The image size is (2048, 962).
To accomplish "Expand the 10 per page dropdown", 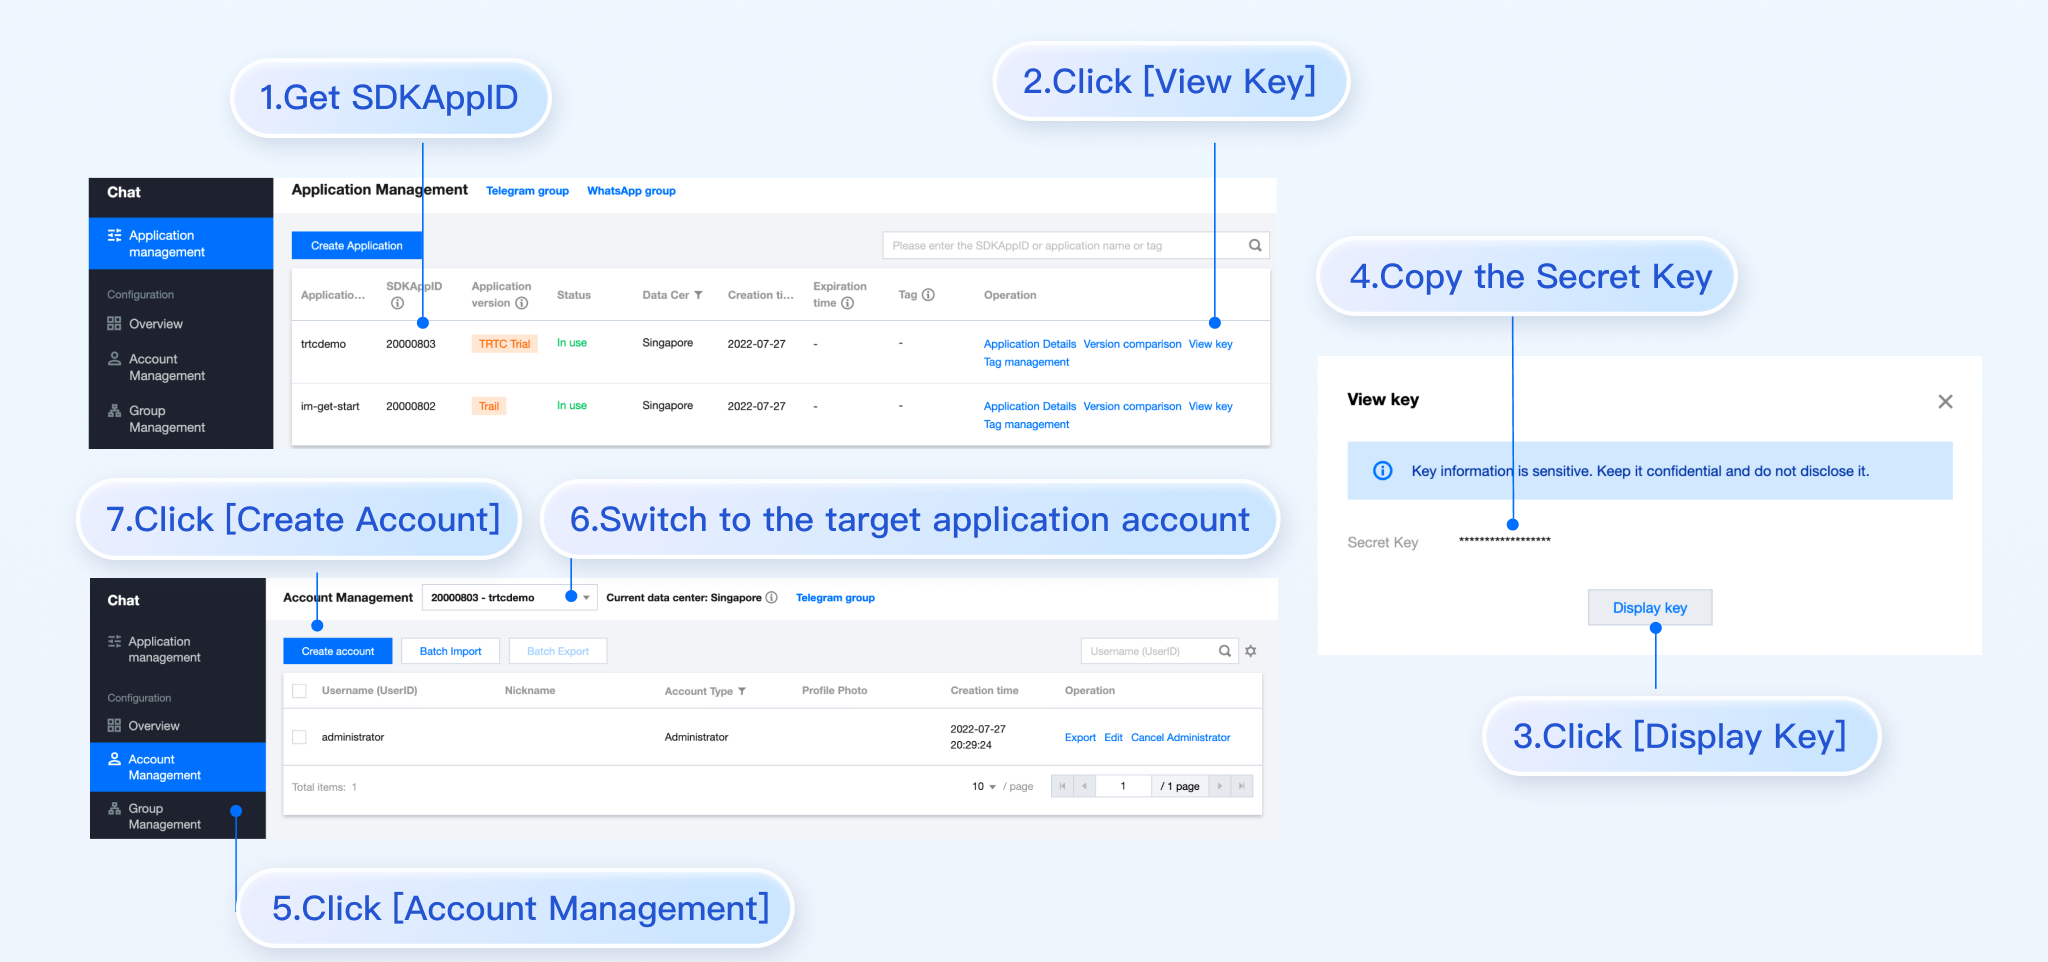I will [984, 787].
